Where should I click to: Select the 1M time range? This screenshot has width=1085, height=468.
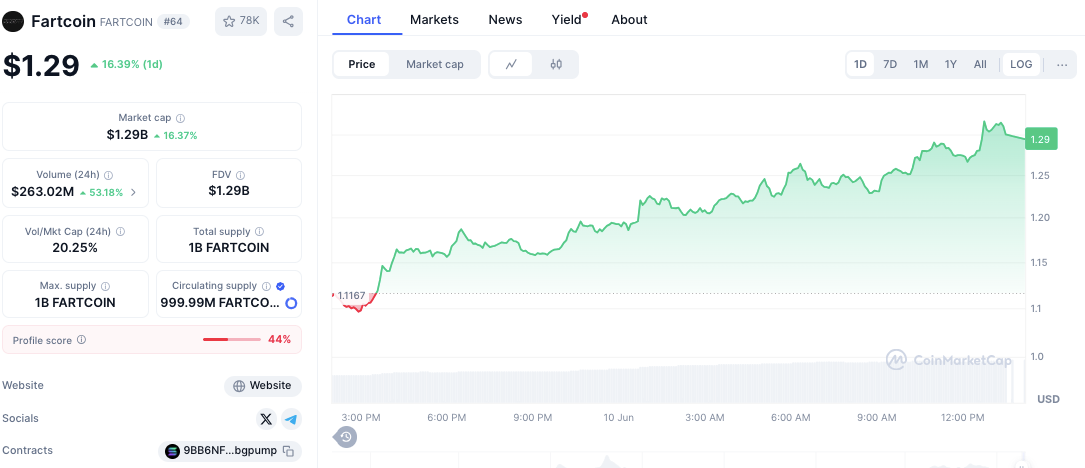[920, 64]
